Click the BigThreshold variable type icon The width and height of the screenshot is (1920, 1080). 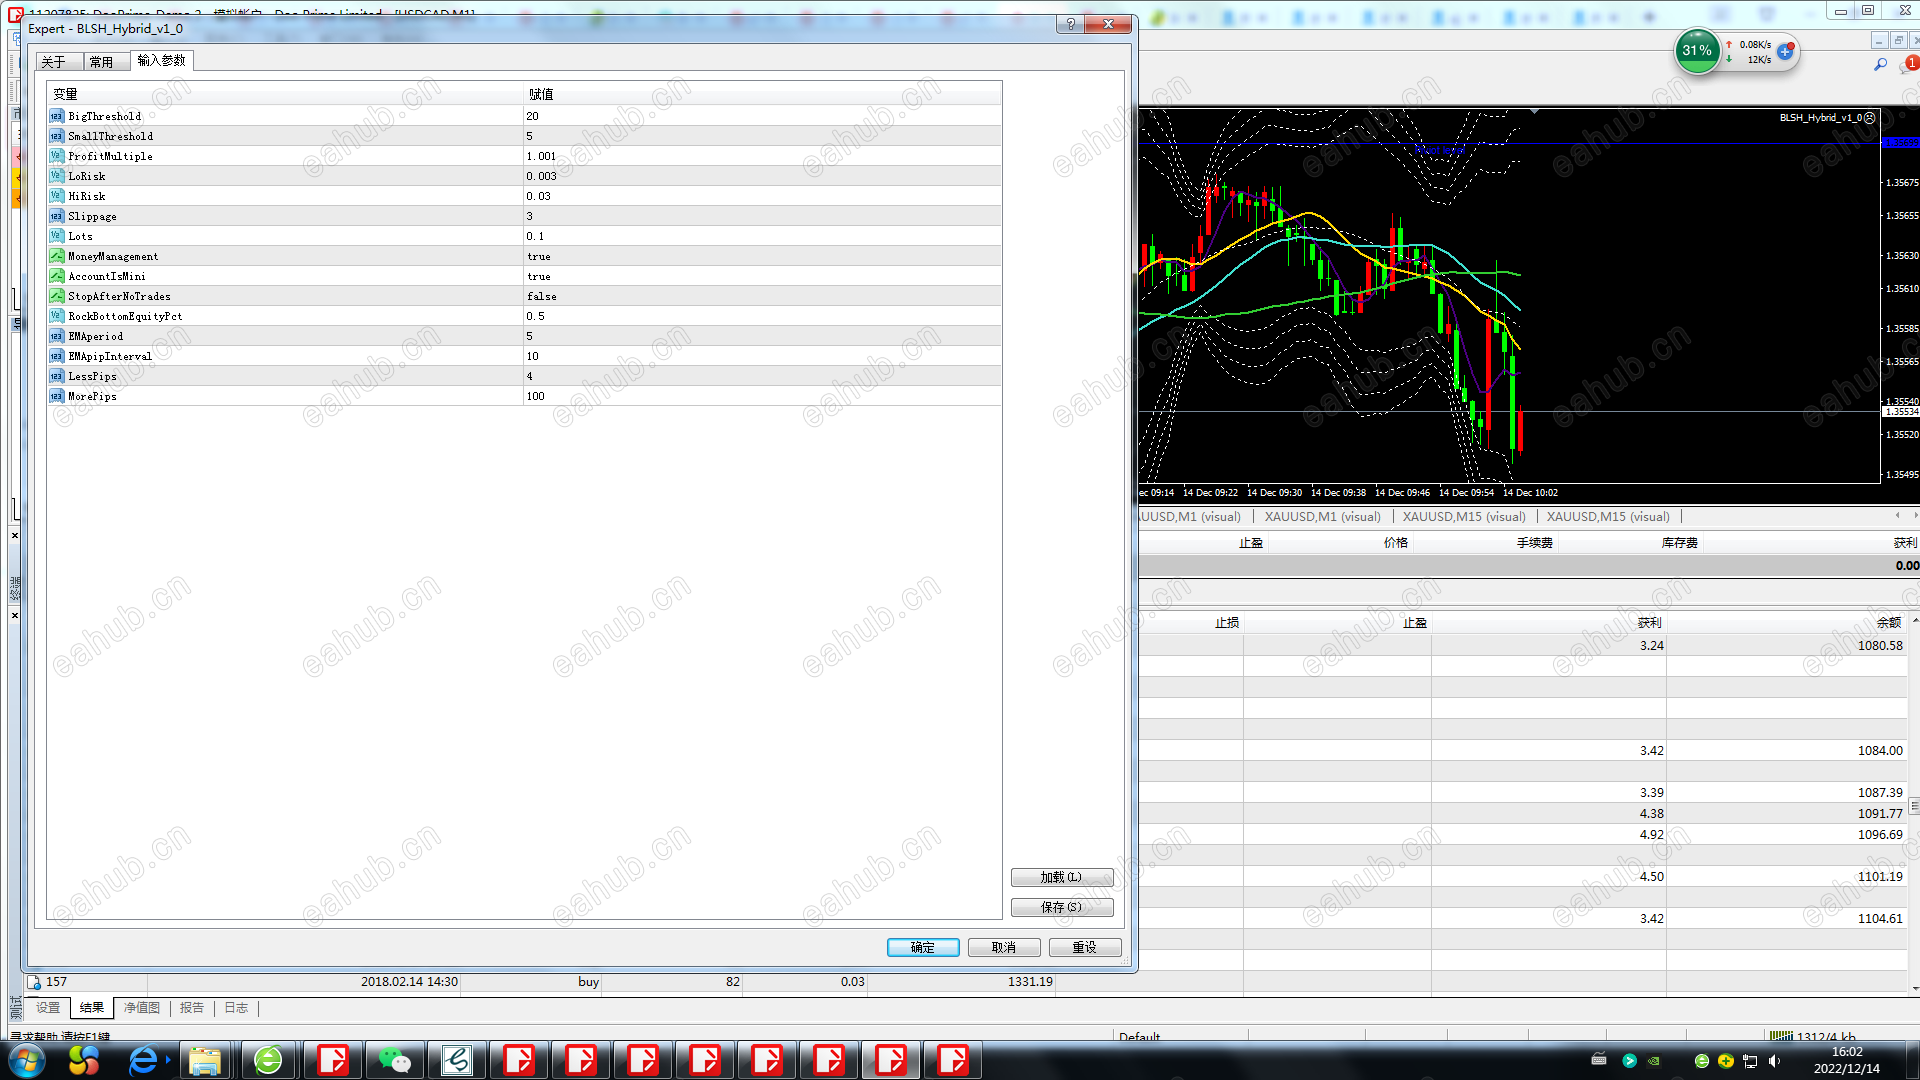[57, 116]
